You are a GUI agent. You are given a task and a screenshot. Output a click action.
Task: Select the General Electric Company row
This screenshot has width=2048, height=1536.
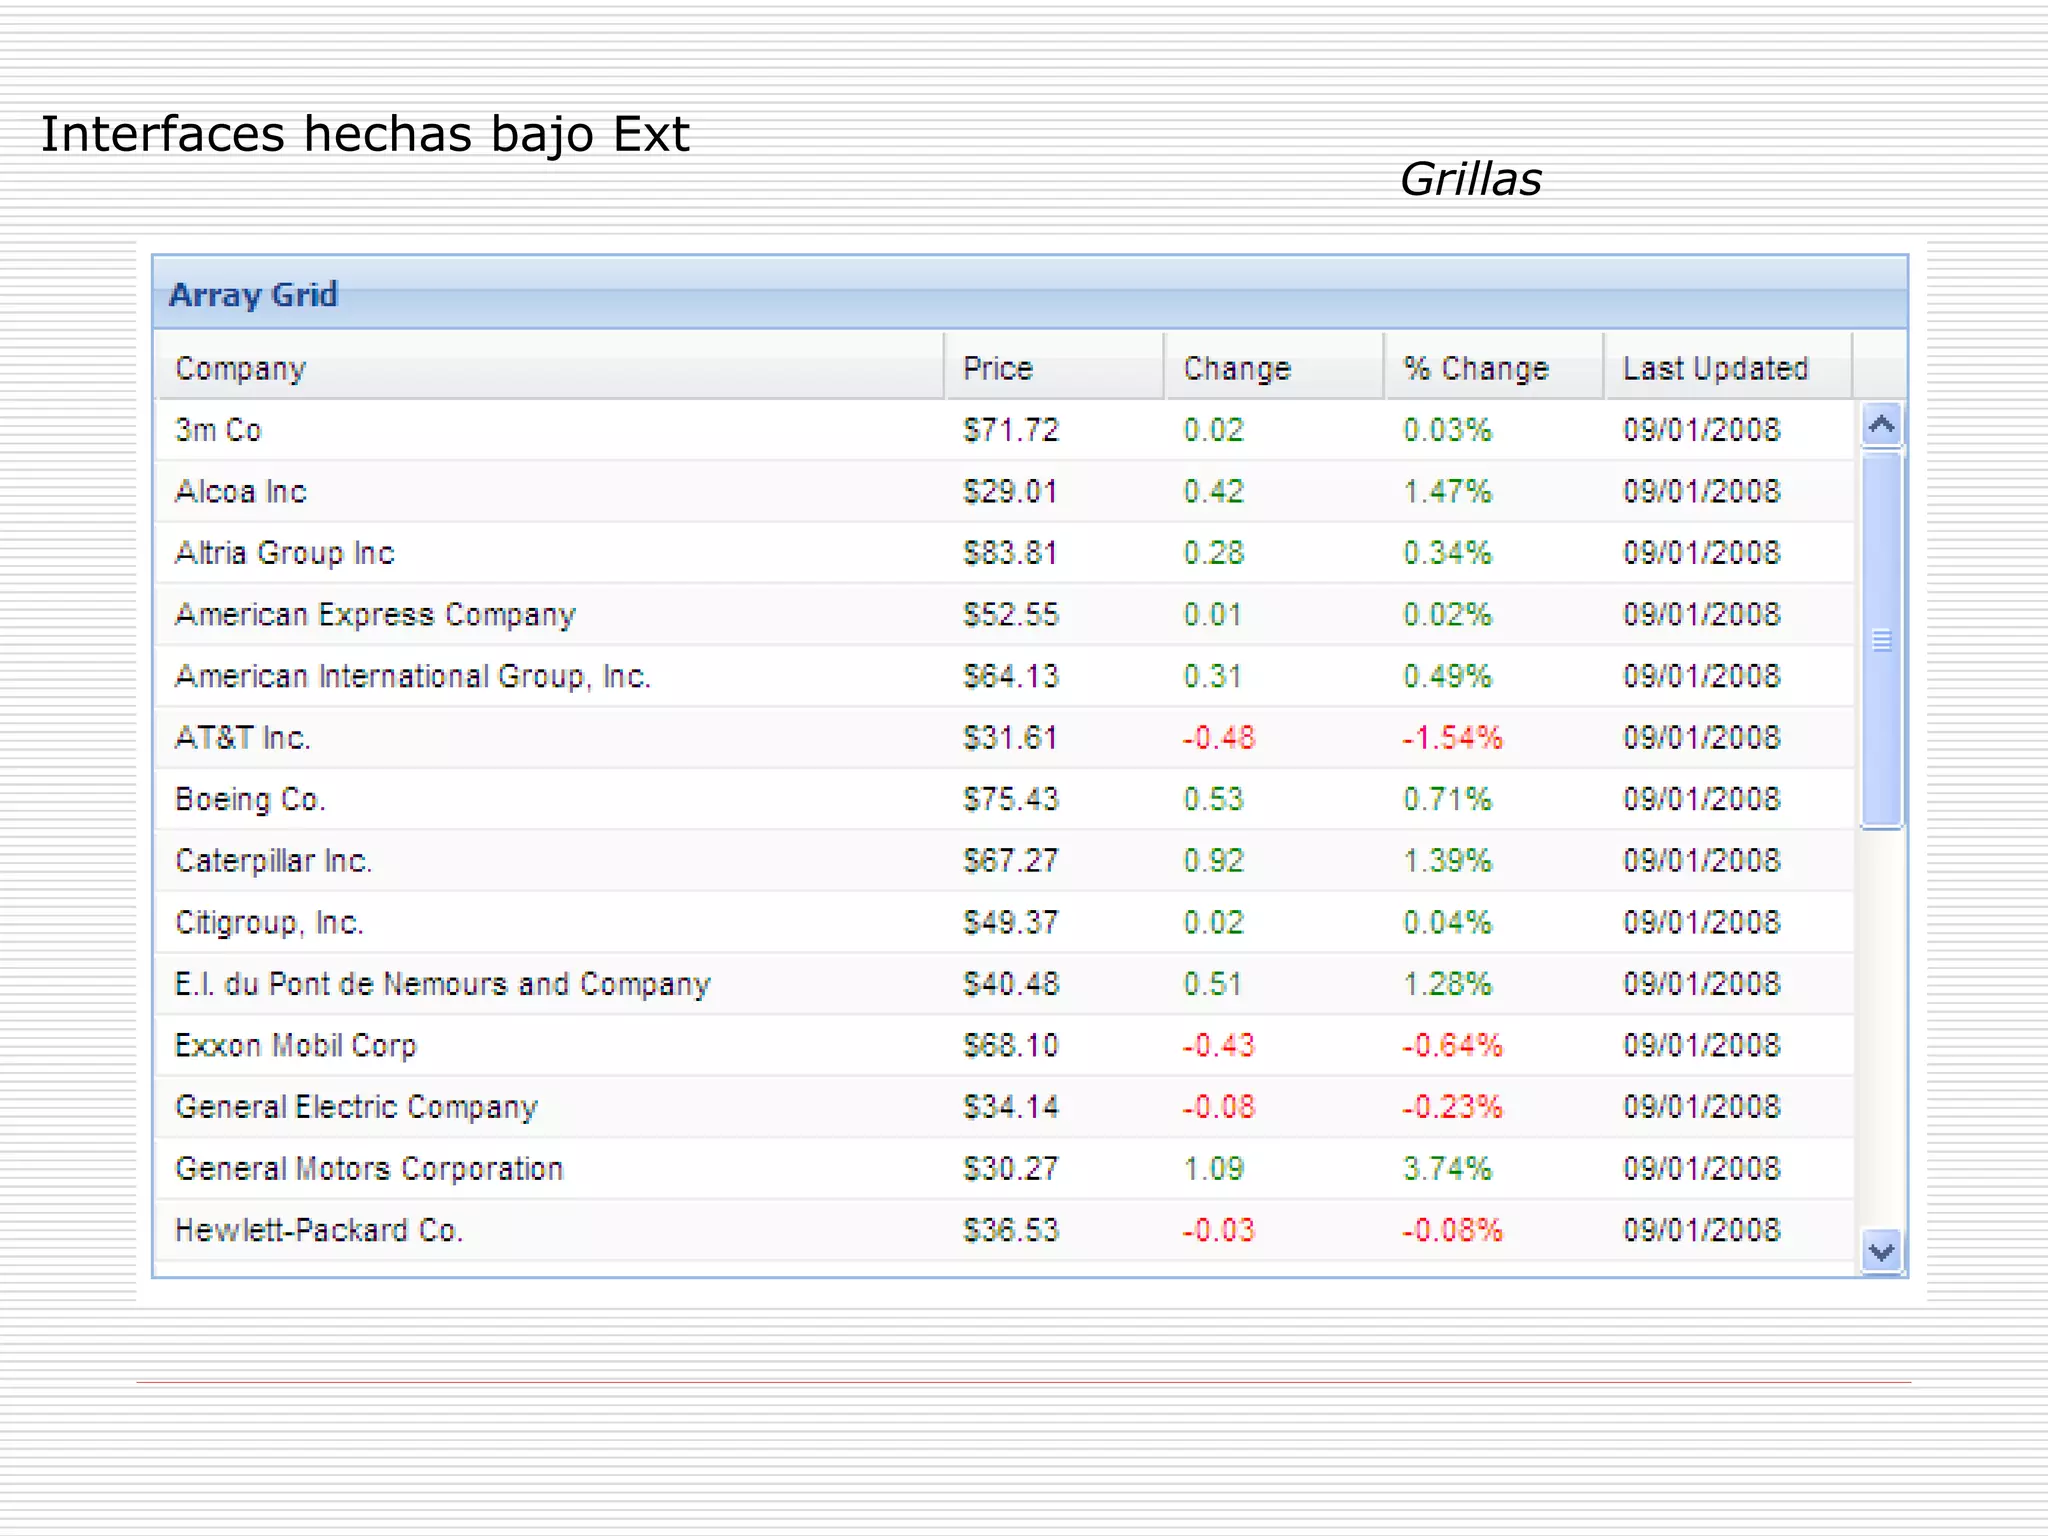point(1005,1107)
